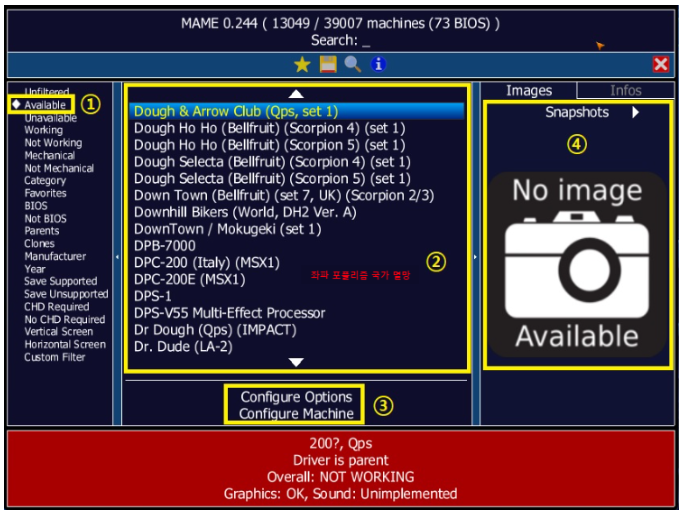This screenshot has width=684, height=516.
Task: Choose the Save Supported filter
Action: coord(61,281)
